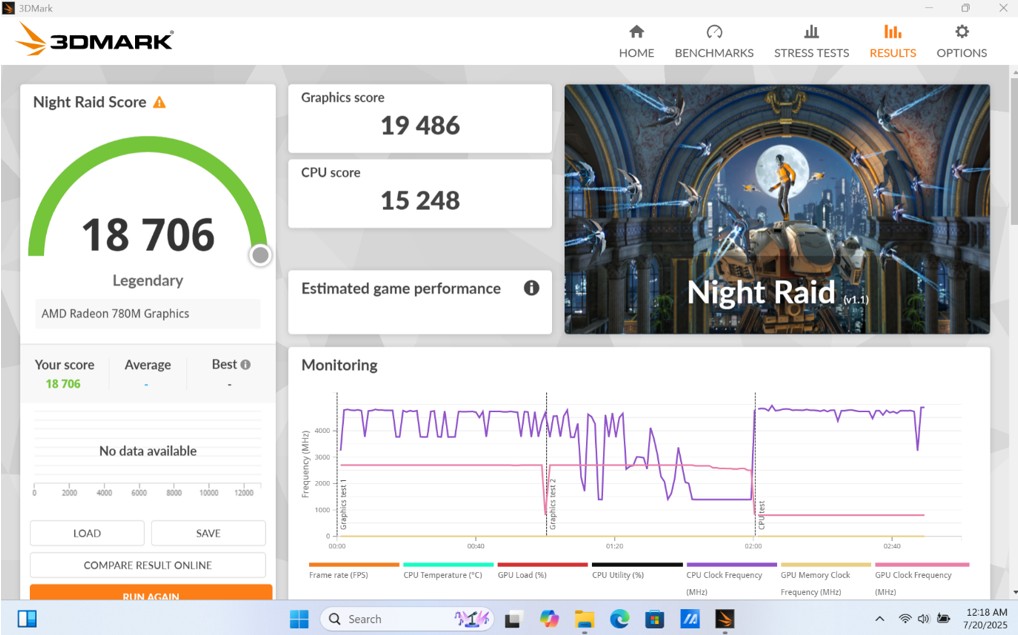Click the Estimated game performance info icon

[x=531, y=288]
